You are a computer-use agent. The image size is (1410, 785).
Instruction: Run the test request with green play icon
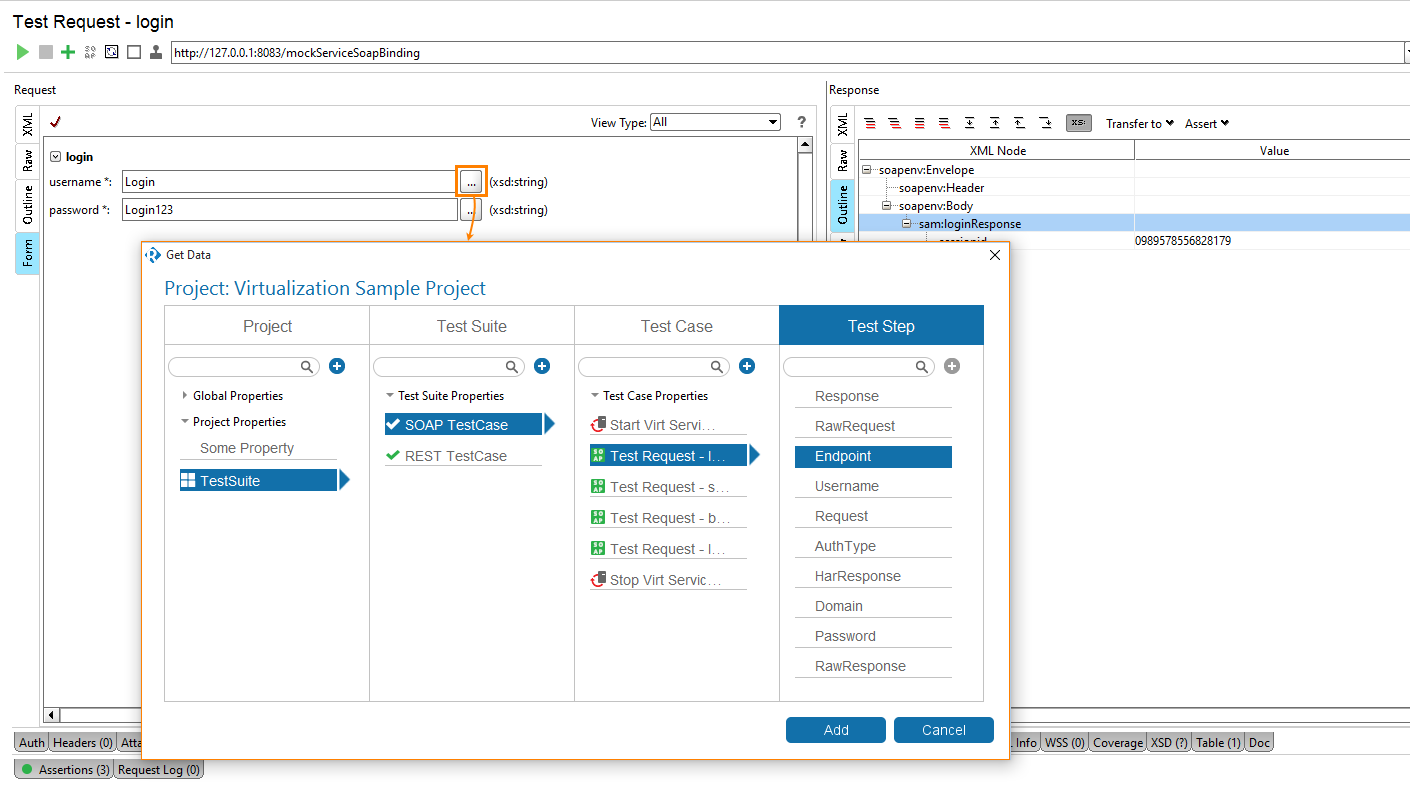point(22,52)
